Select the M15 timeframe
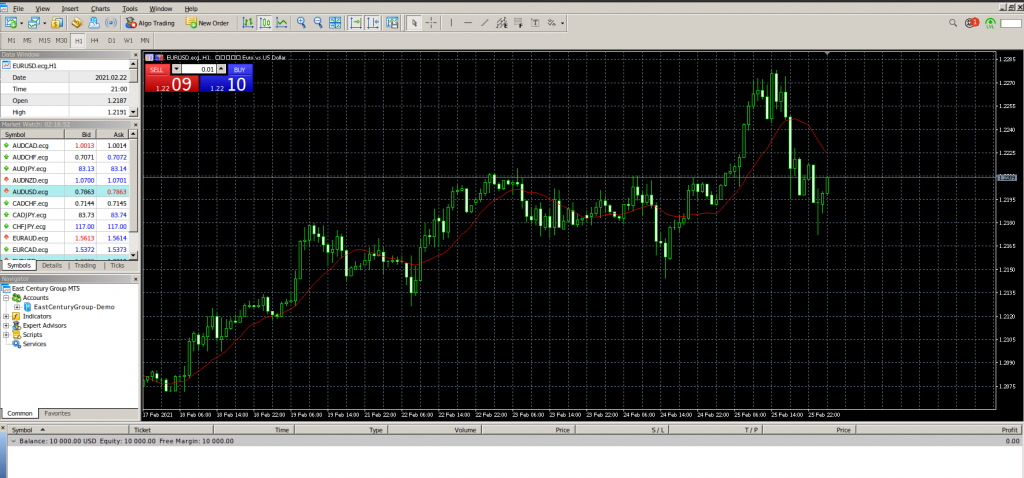 click(44, 40)
